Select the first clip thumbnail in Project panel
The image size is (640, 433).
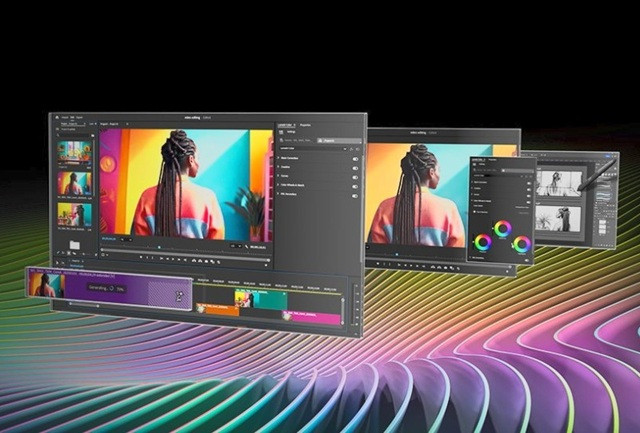point(75,151)
